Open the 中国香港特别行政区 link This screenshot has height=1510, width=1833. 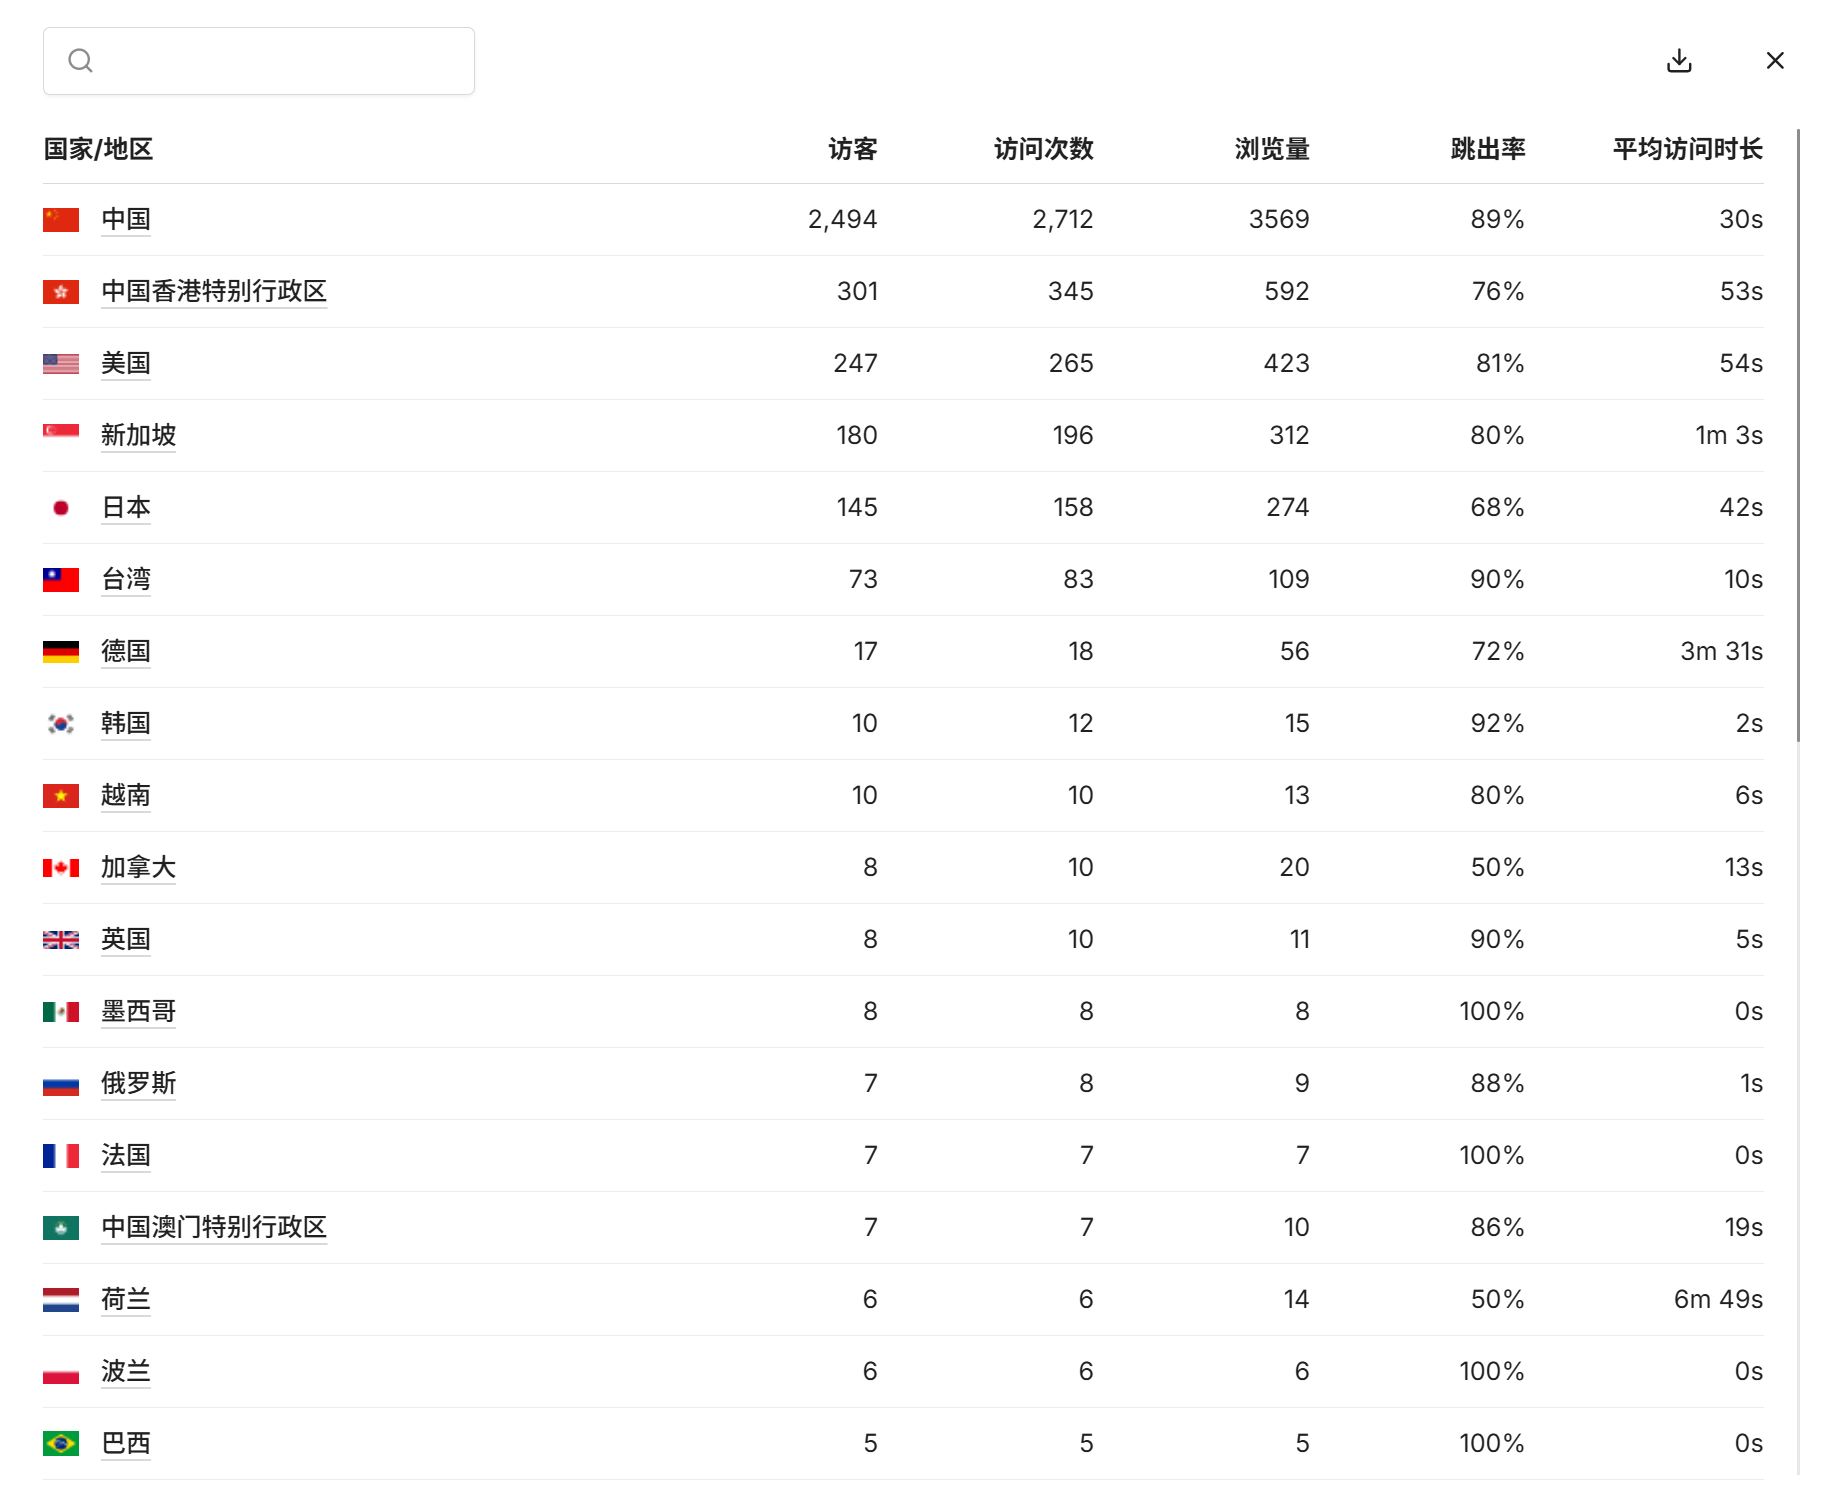(214, 291)
